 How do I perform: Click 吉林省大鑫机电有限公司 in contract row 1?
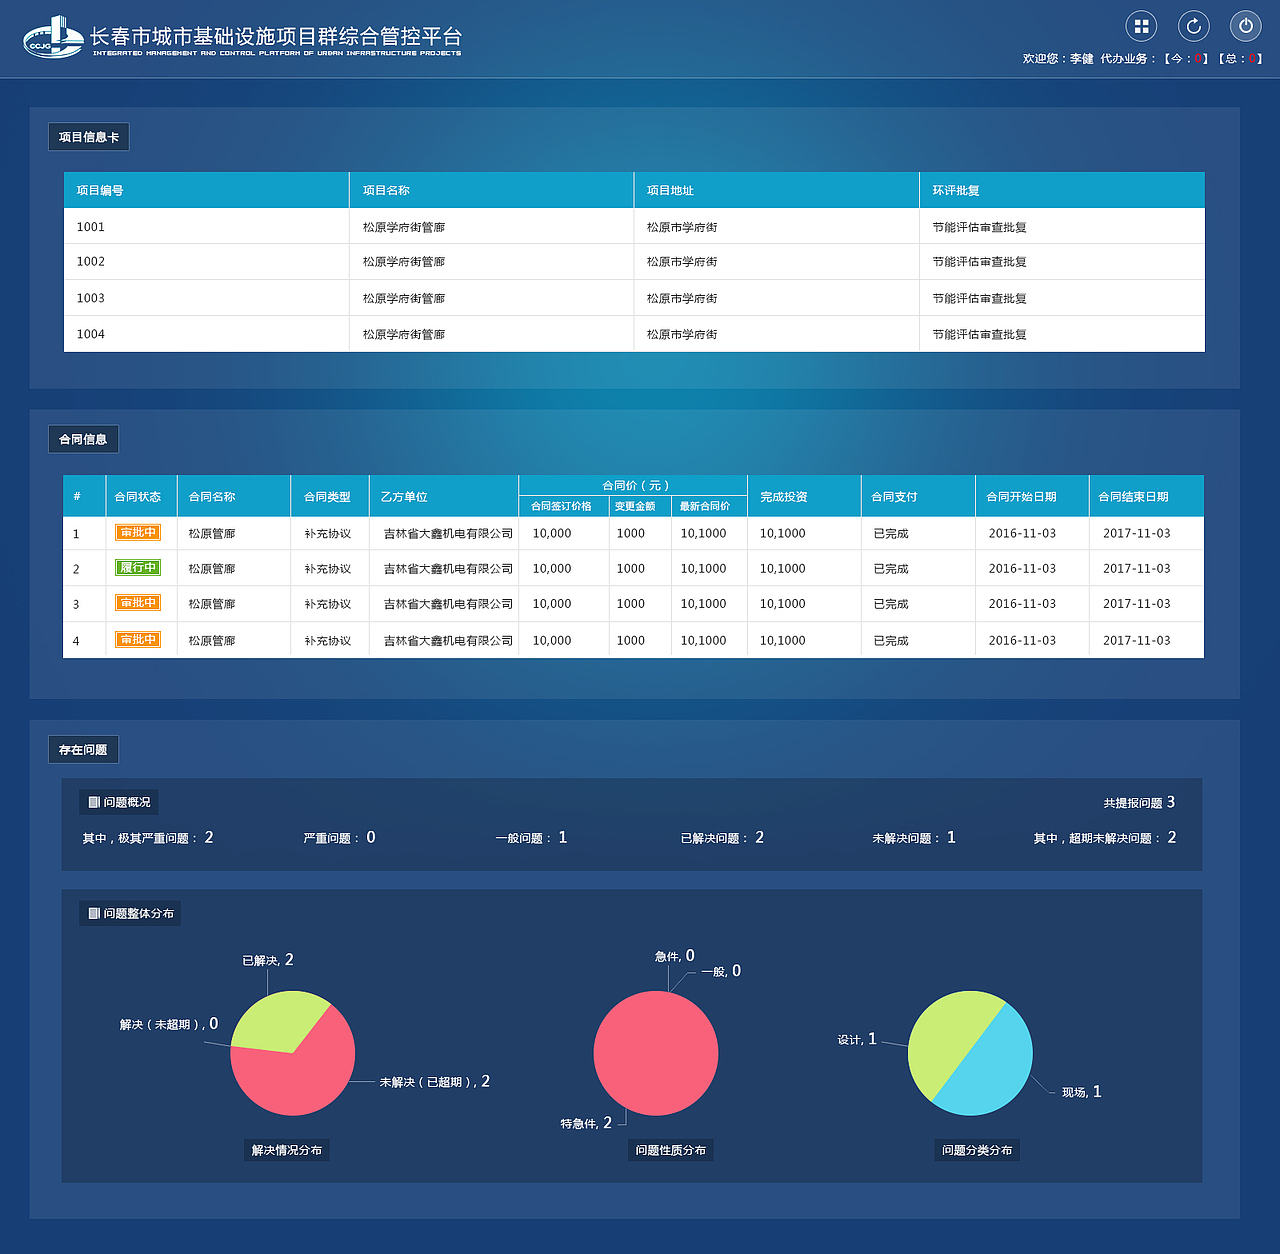point(446,533)
